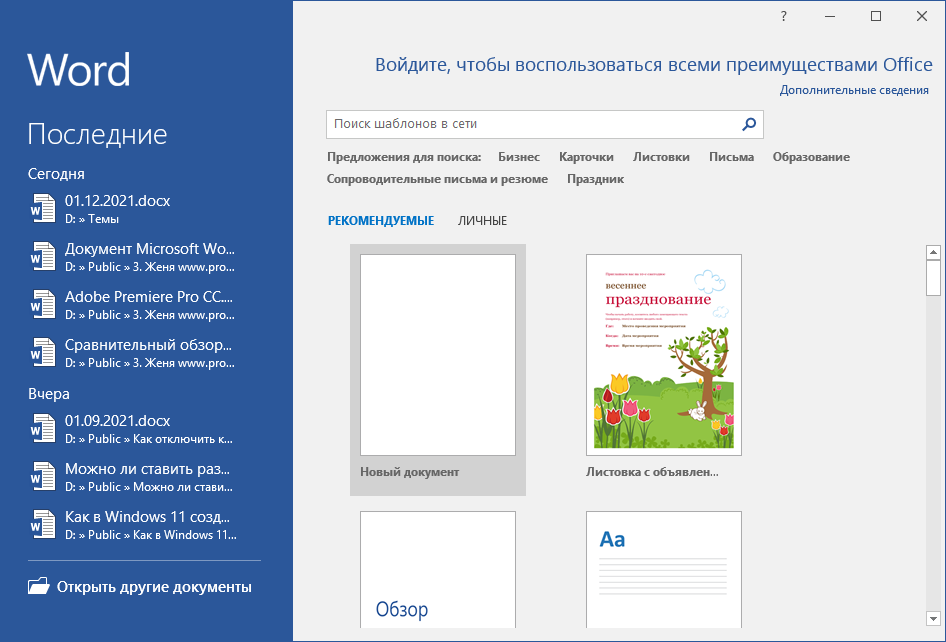The width and height of the screenshot is (946, 642).
Task: Search templates by Листовки suggestion
Action: click(x=661, y=157)
